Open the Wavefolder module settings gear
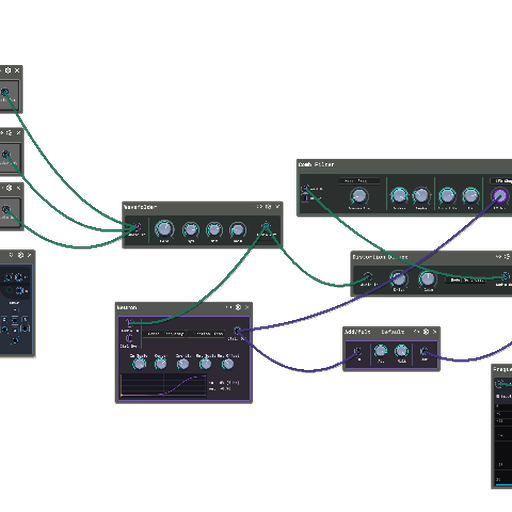Image resolution: width=512 pixels, height=512 pixels. (x=268, y=207)
